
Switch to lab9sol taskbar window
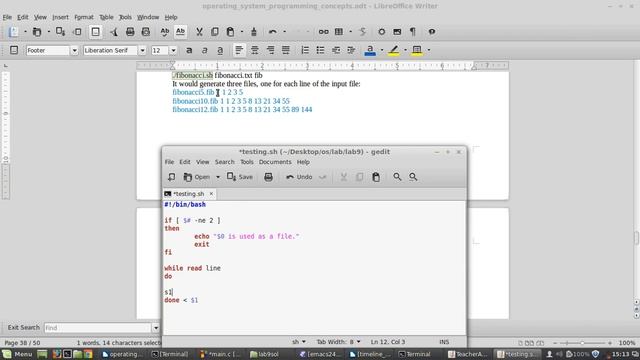pos(264,354)
